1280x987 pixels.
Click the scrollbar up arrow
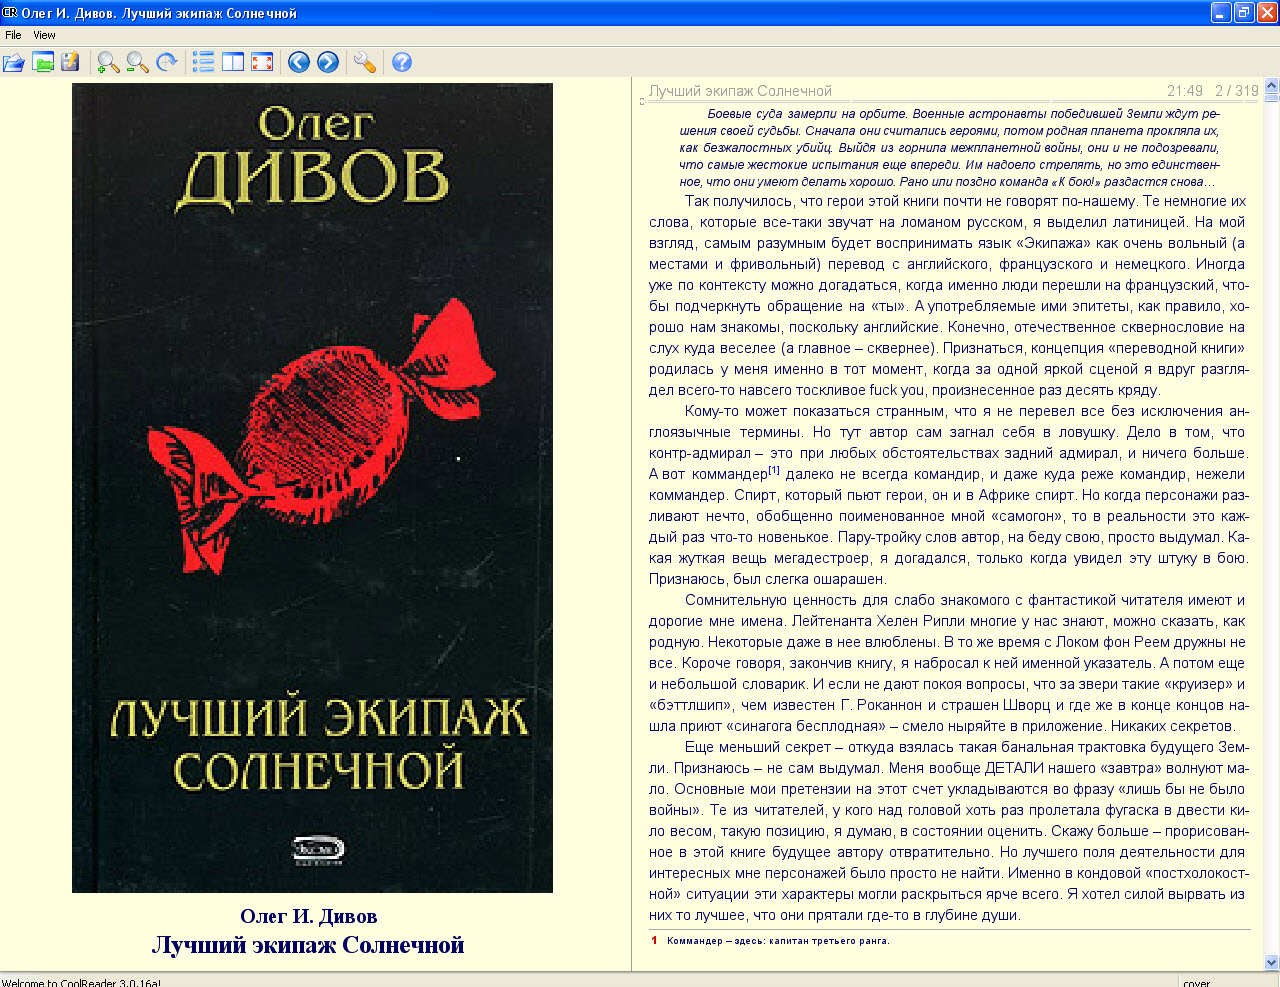(x=1272, y=85)
